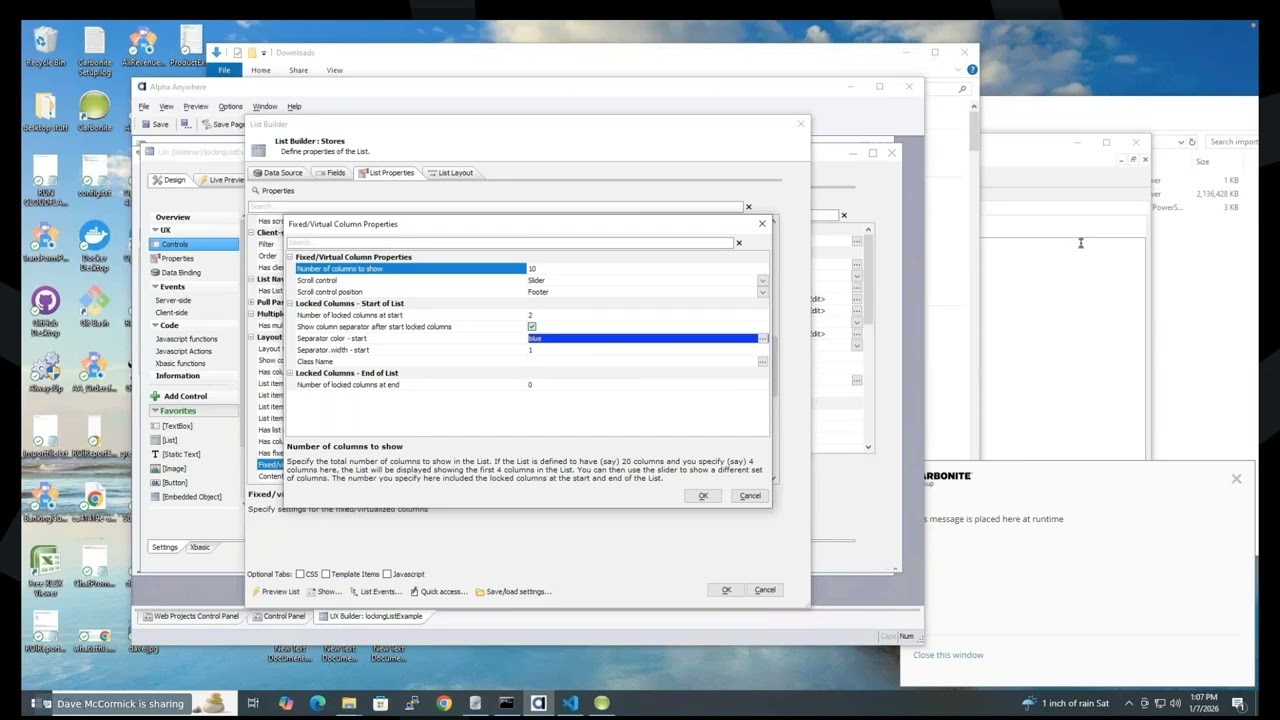1280x720 pixels.
Task: Open the Window menu in Alpha Anywhere
Action: coord(265,106)
